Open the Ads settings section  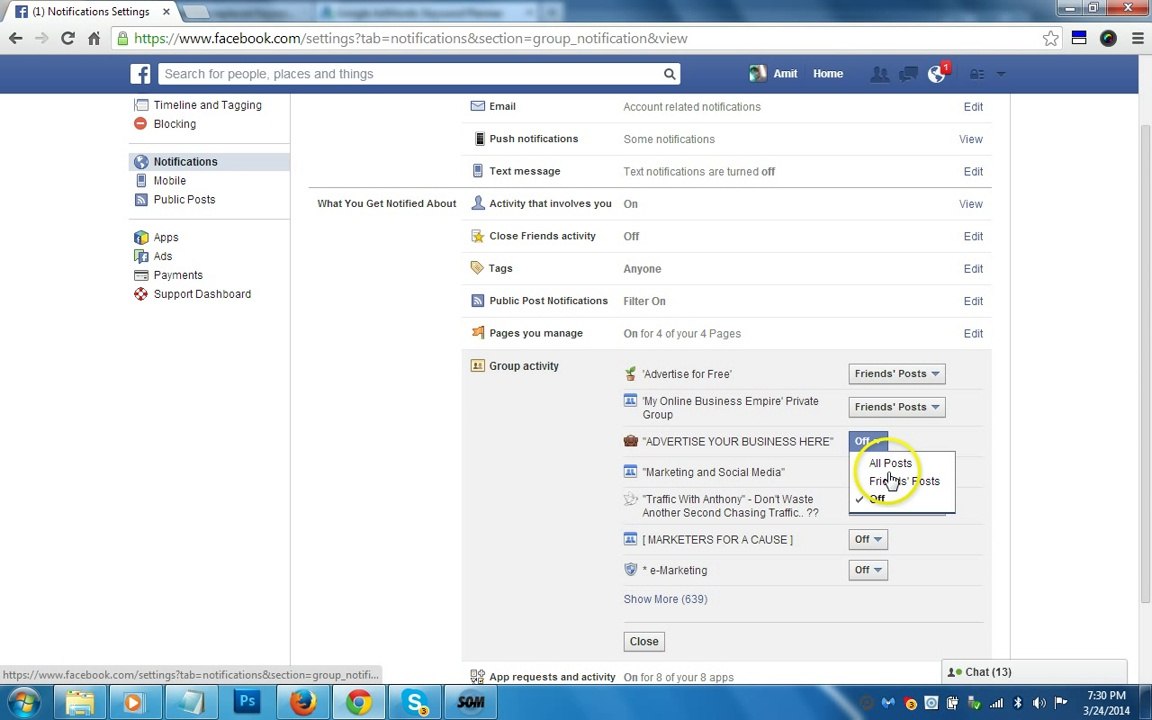(x=162, y=256)
